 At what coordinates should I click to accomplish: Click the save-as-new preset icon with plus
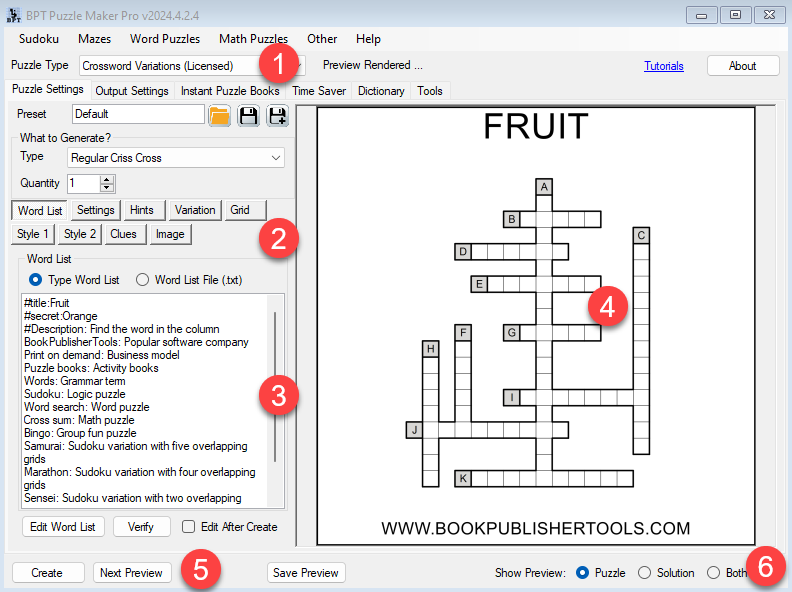(x=277, y=115)
